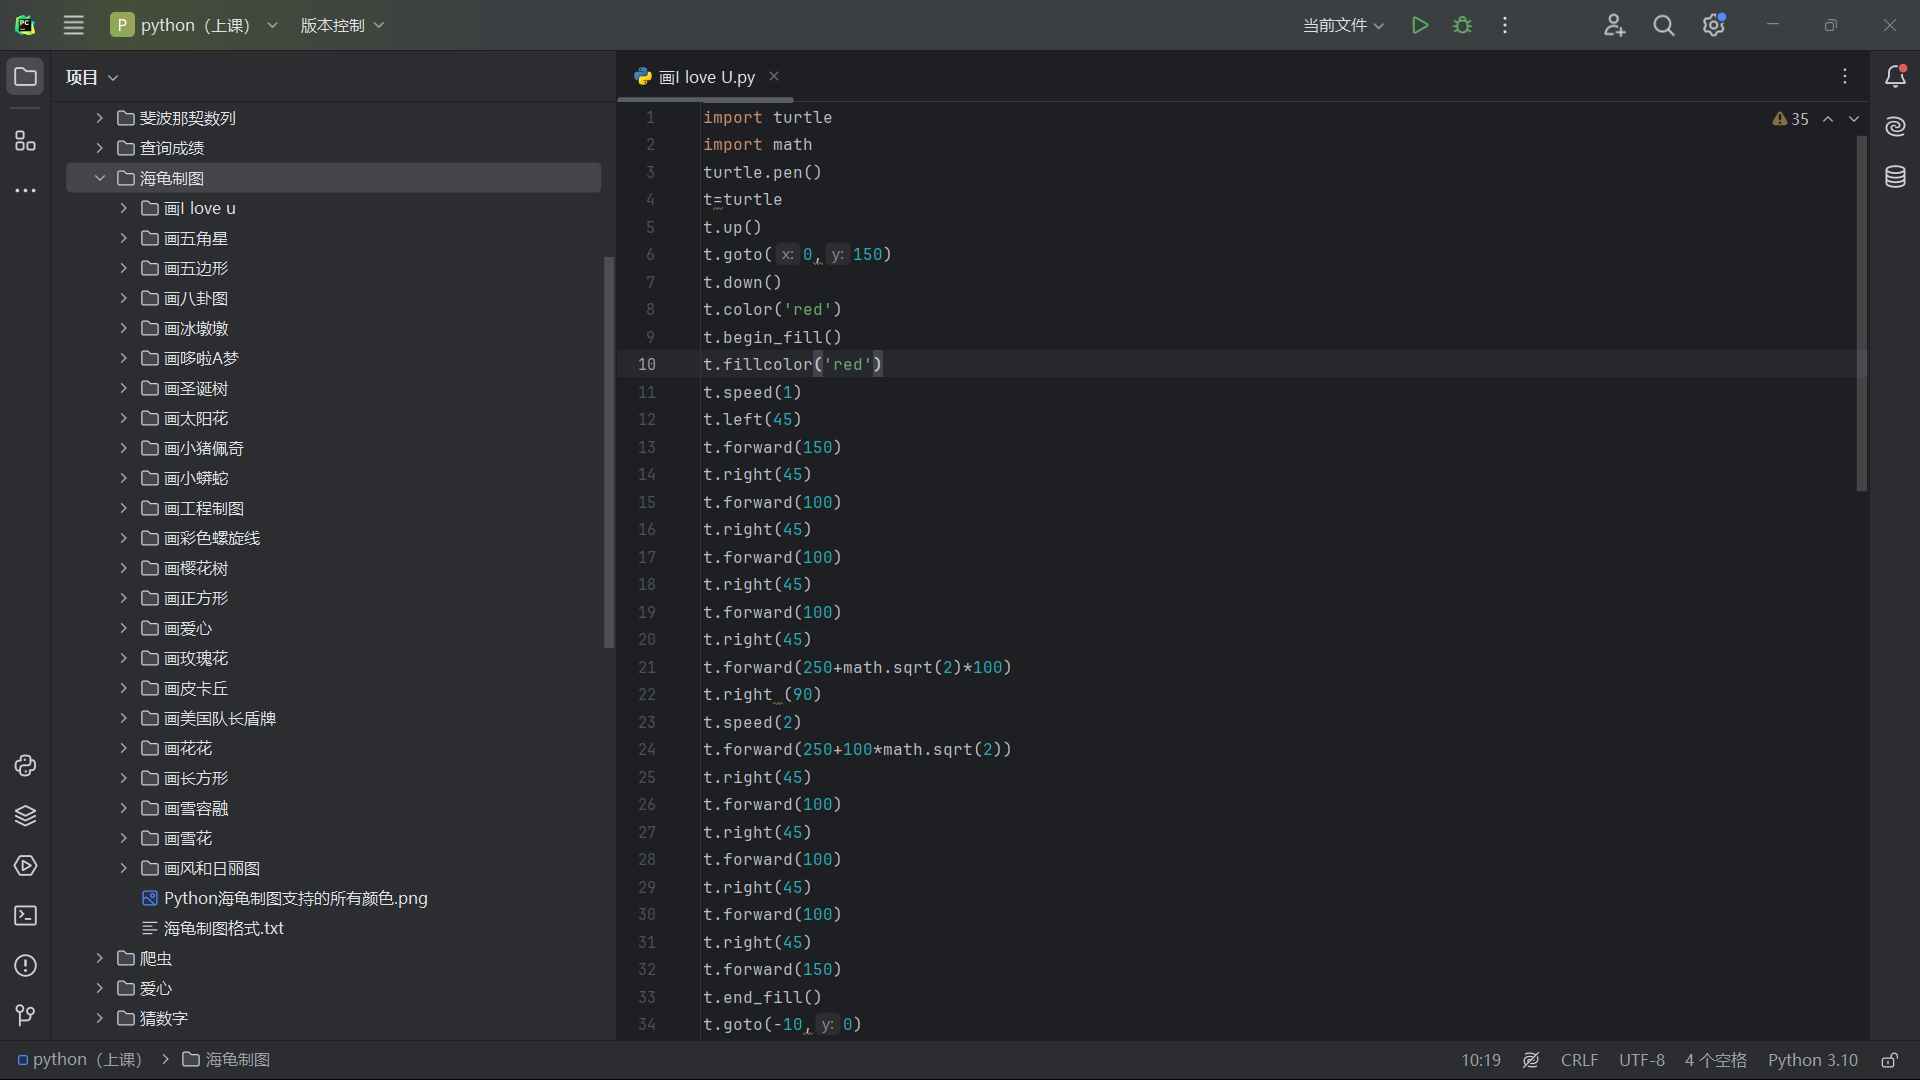Open the Python Console tool window

click(x=25, y=766)
